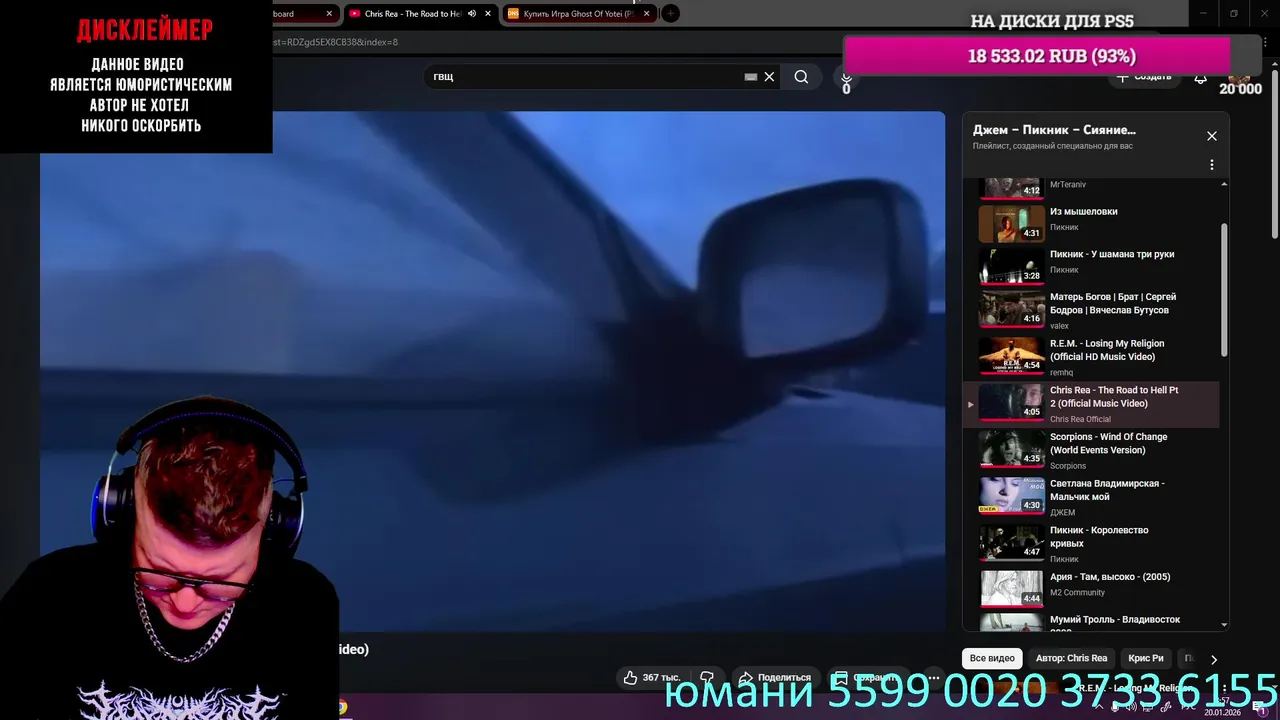Mute the Chris Rea tab via speaker icon

coord(472,14)
